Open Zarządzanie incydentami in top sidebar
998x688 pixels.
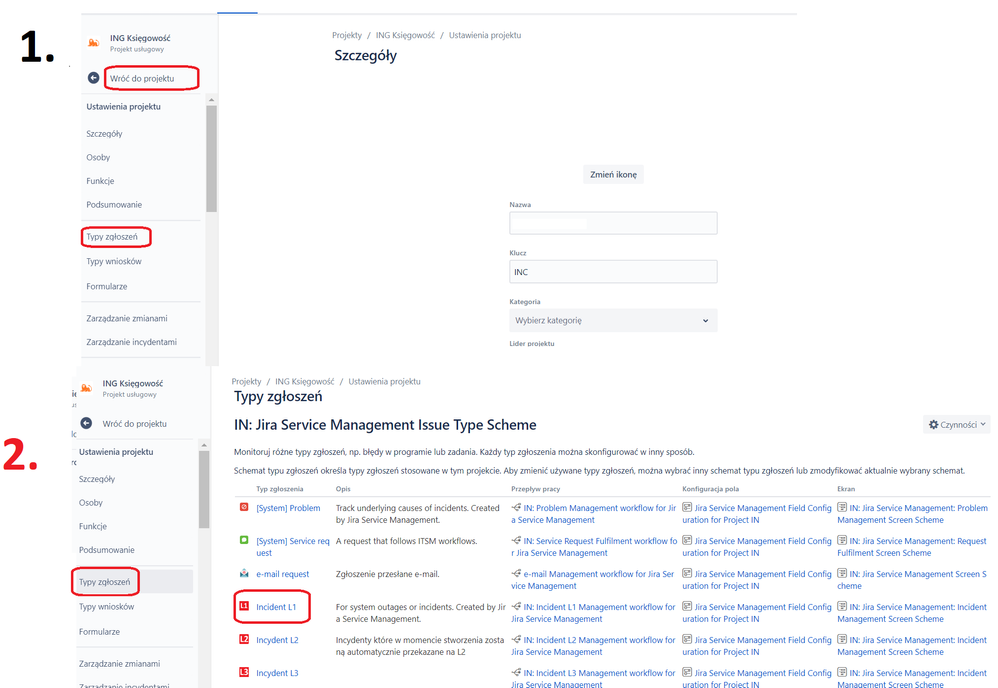click(x=132, y=342)
